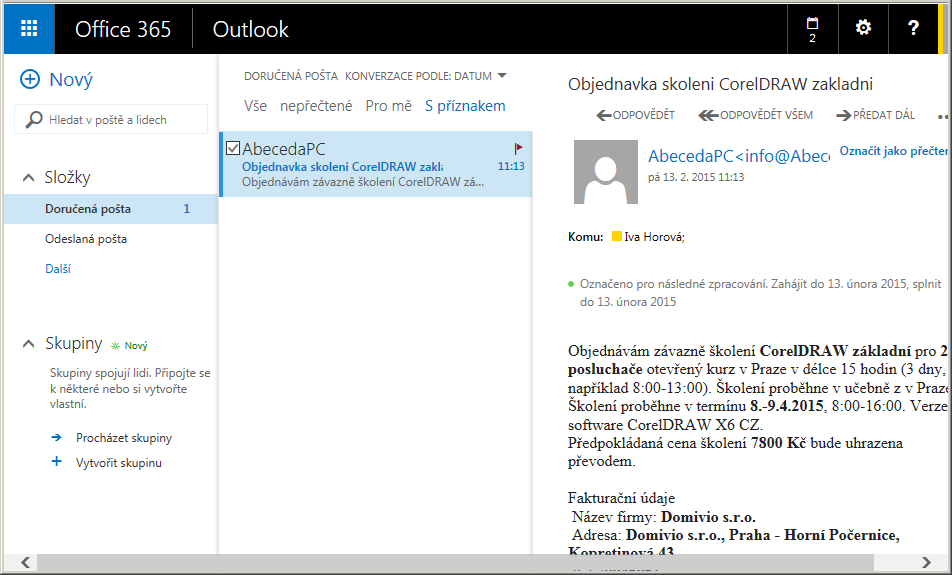Click the Procházet skupiny link
The height and width of the screenshot is (575, 952).
pyautogui.click(x=124, y=438)
